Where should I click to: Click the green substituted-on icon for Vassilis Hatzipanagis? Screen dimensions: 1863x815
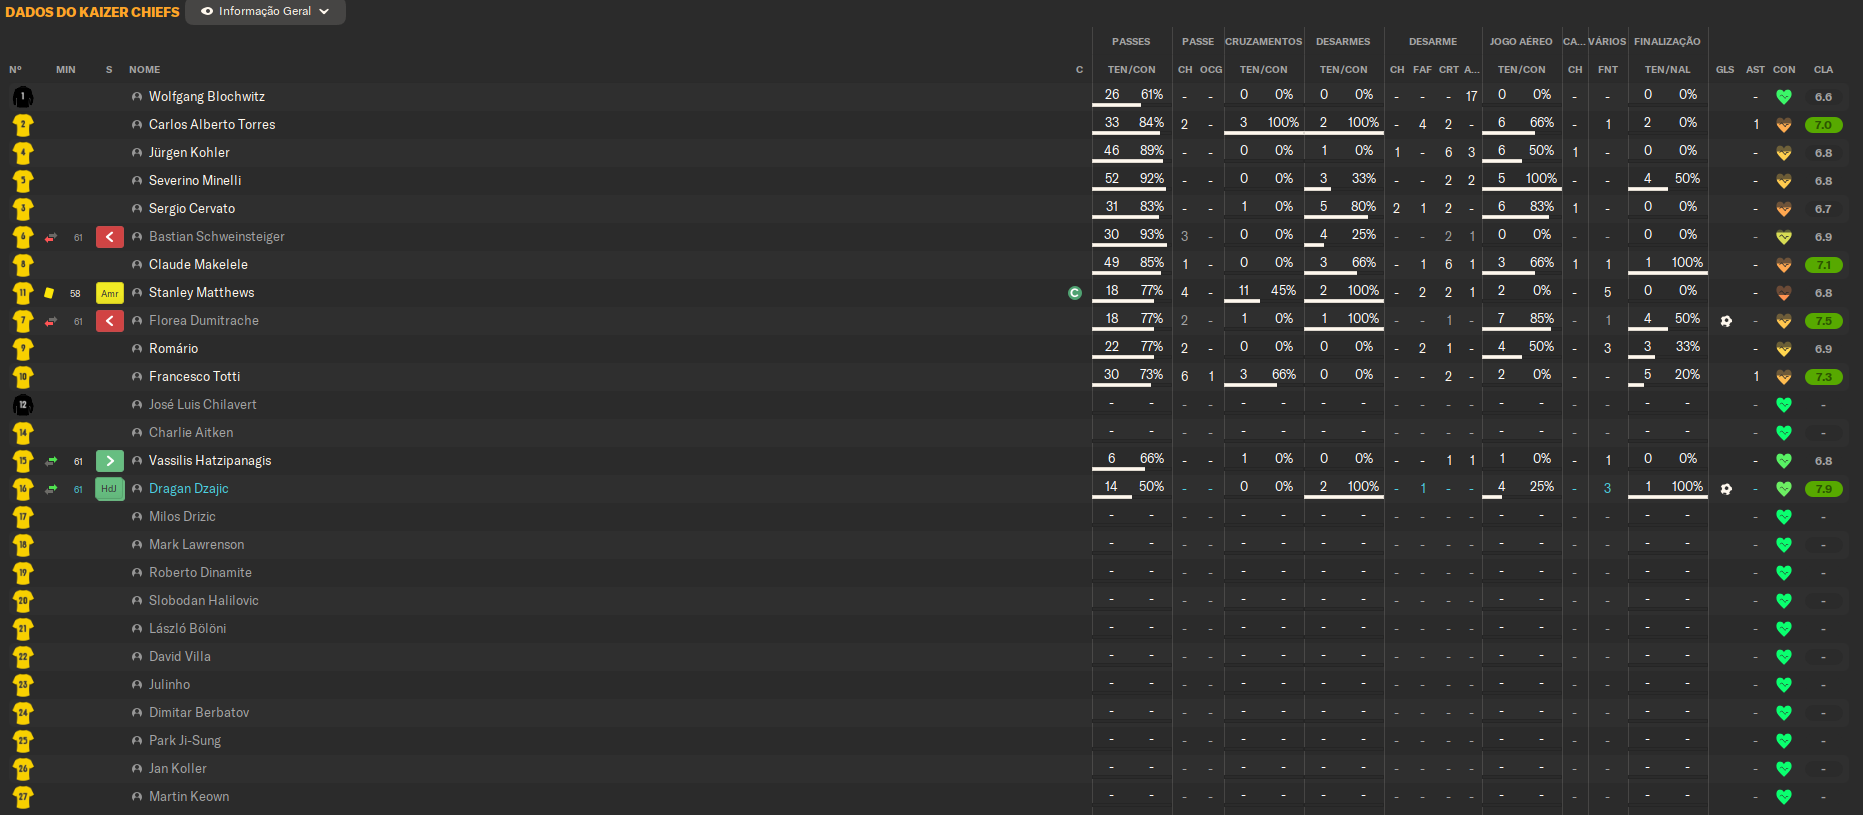tap(110, 461)
